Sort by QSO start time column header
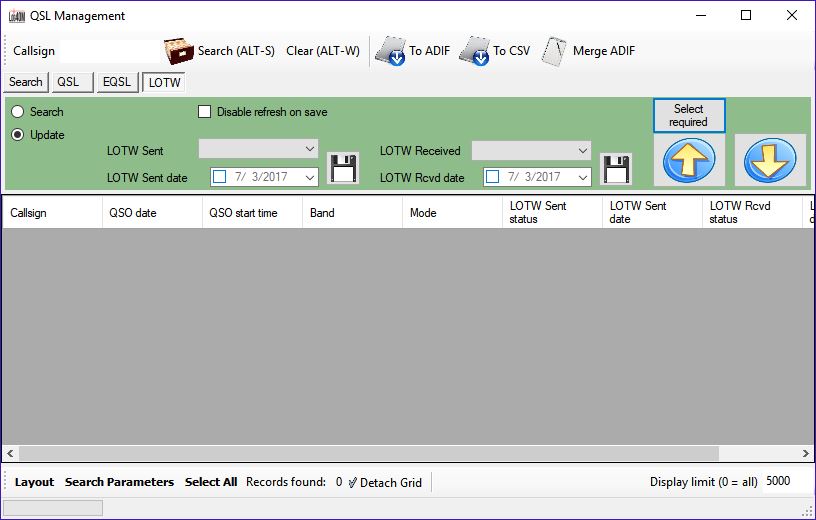 pos(252,213)
